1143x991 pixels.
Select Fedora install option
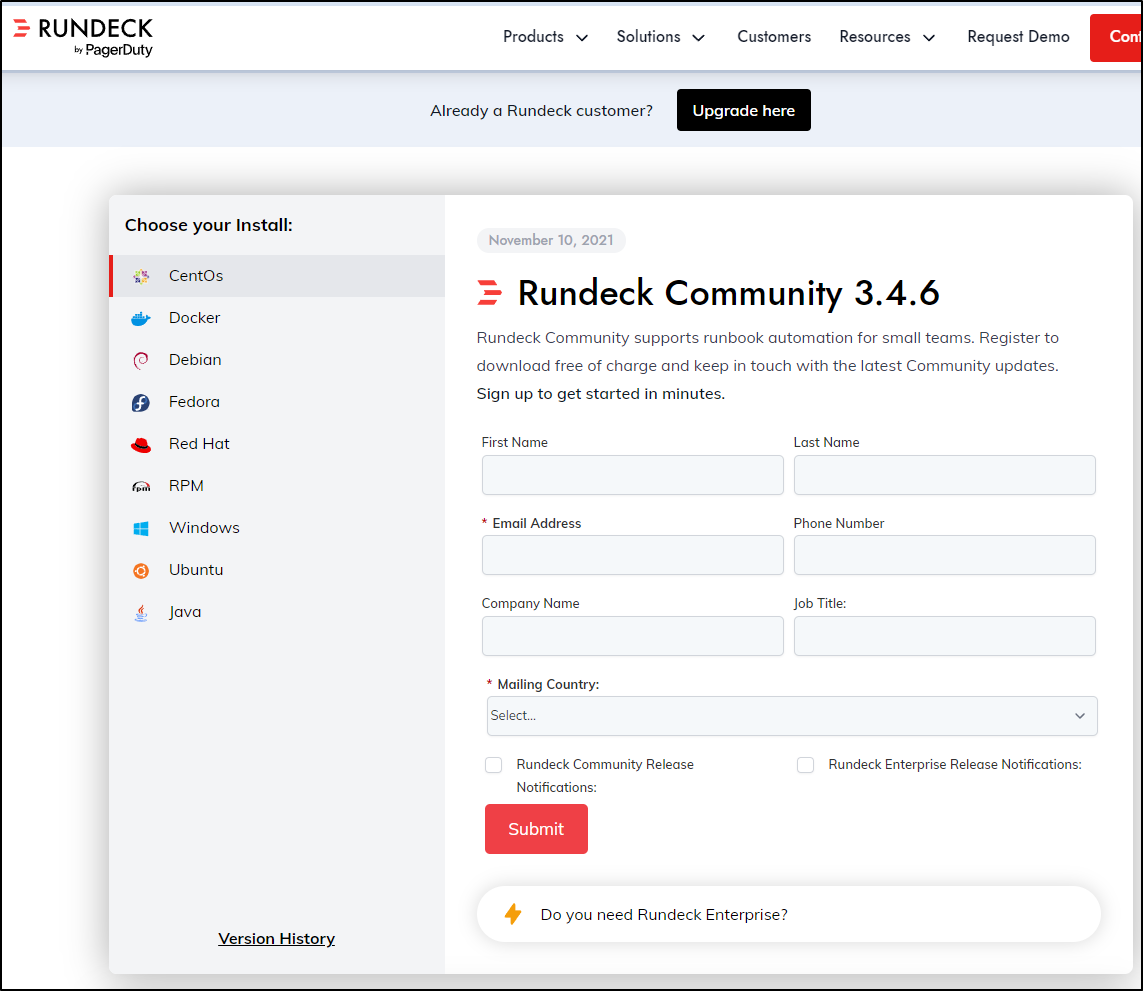[x=277, y=402]
